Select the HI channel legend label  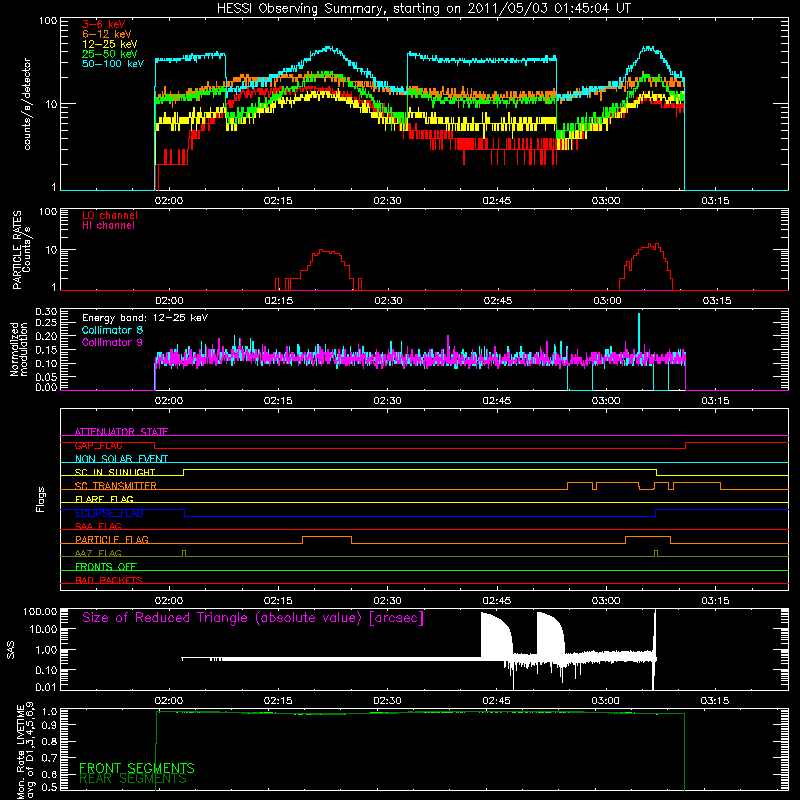point(108,226)
